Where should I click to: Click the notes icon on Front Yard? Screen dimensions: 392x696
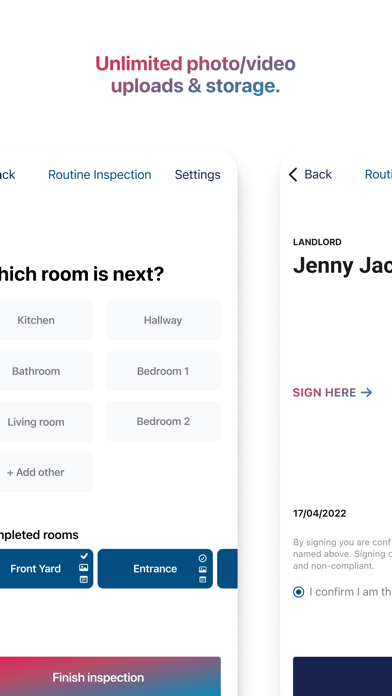point(84,579)
